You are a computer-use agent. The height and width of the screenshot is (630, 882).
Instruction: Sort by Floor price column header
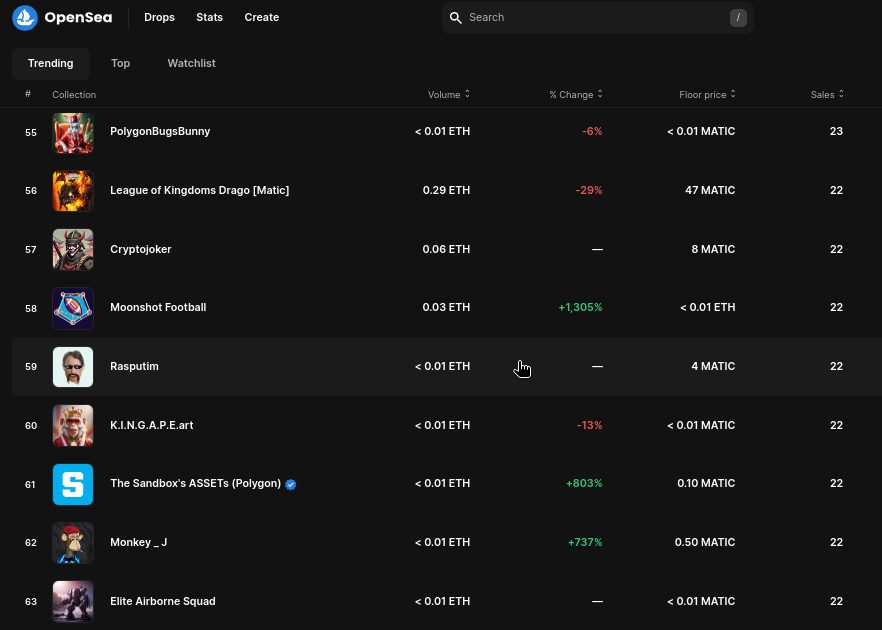click(x=707, y=94)
